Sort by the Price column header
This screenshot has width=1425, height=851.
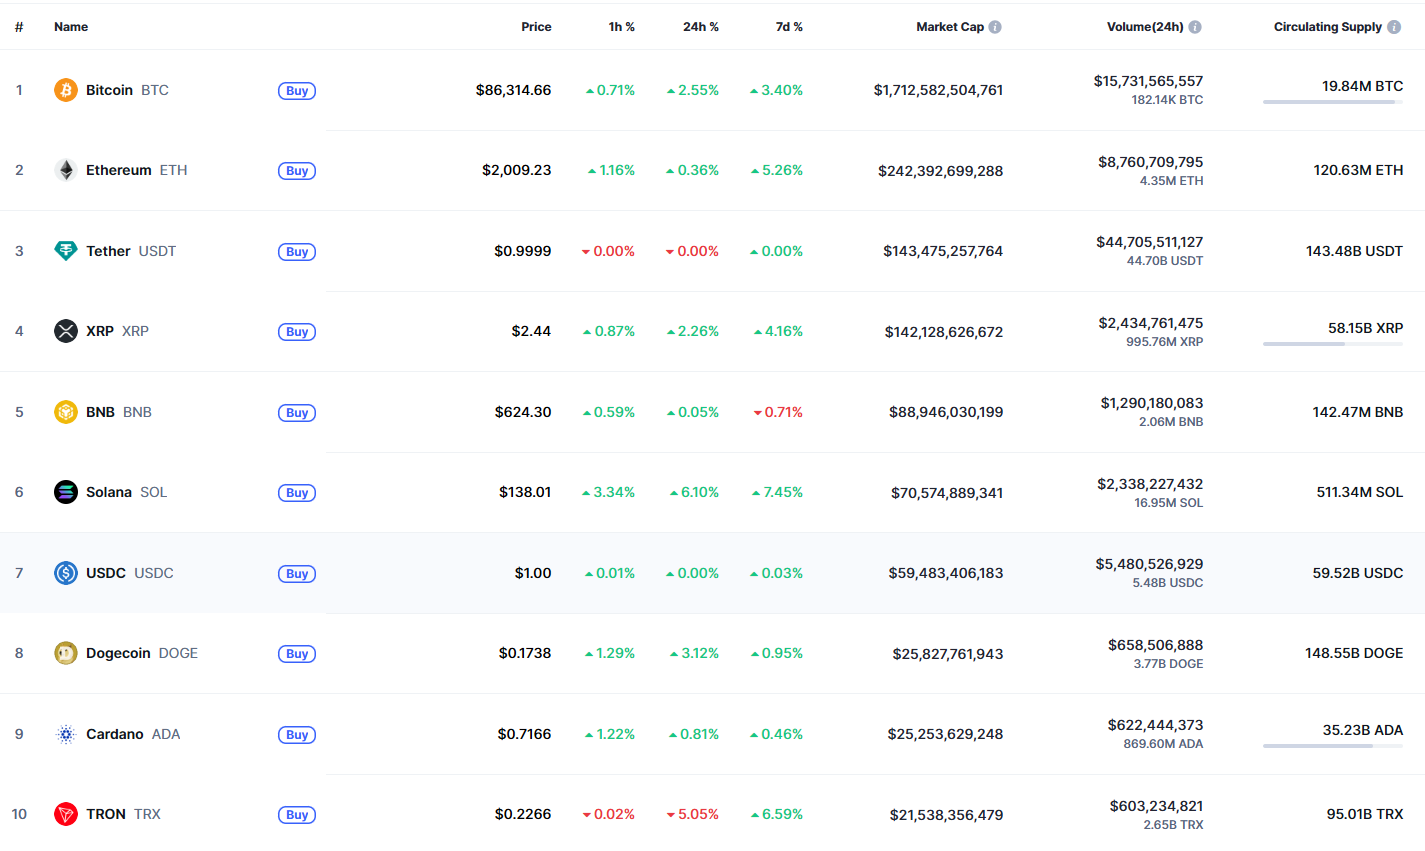(536, 27)
